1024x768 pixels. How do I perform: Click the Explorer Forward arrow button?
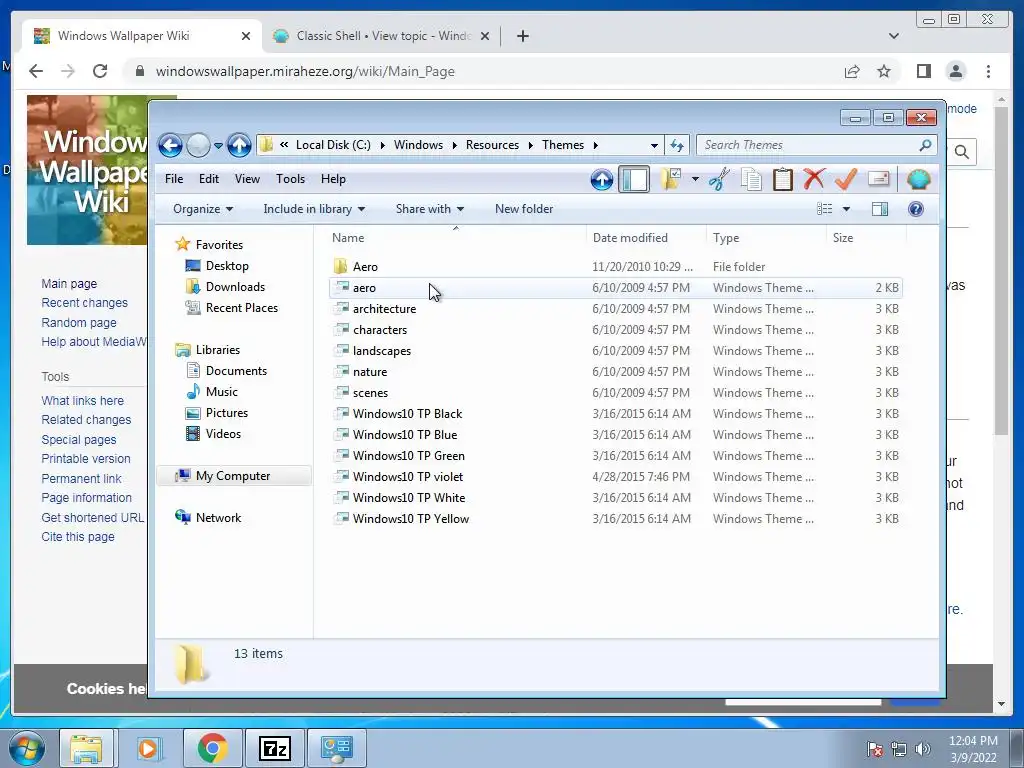pyautogui.click(x=198, y=145)
